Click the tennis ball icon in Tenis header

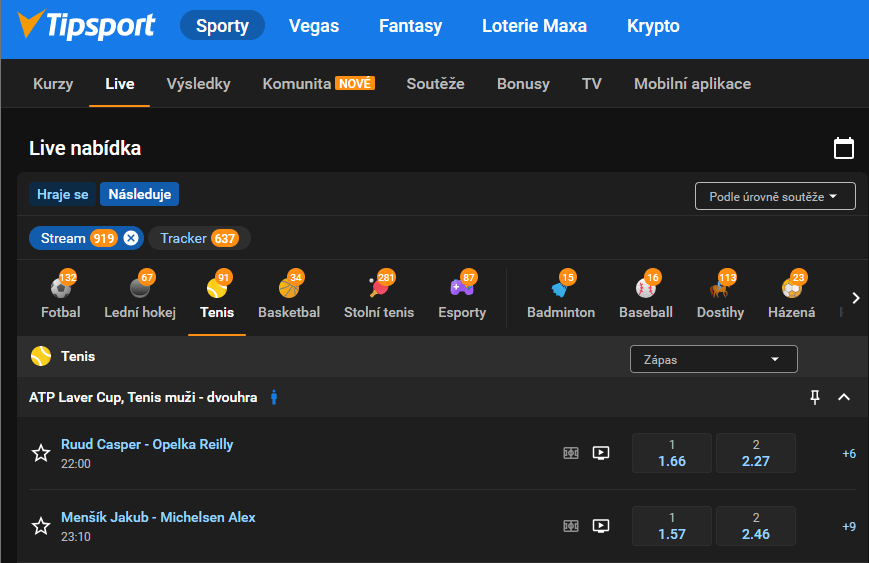tap(41, 356)
